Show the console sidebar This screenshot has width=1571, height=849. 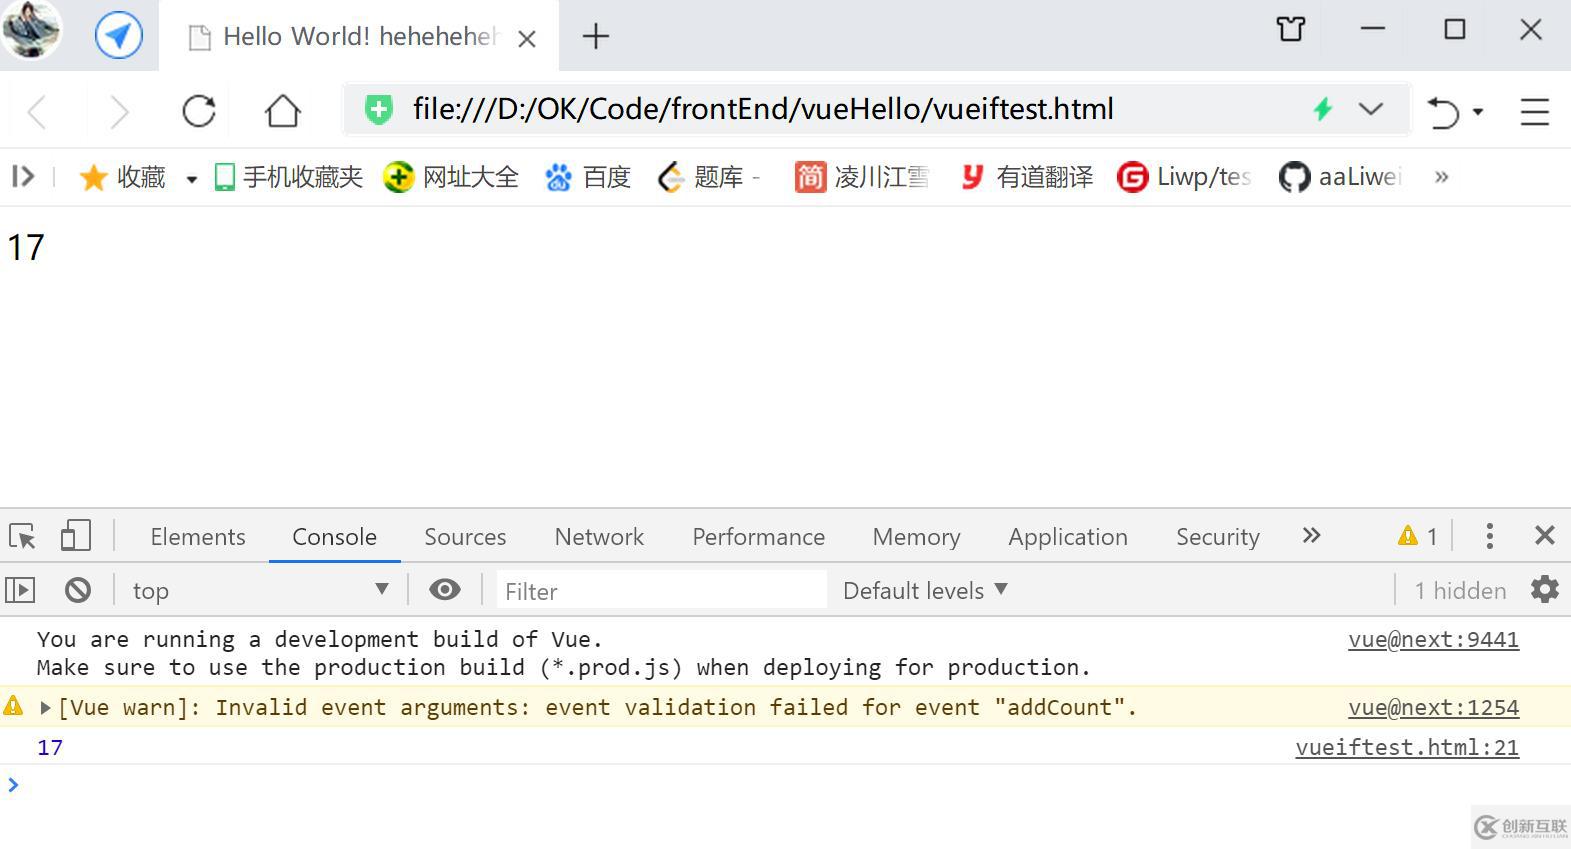[x=20, y=590]
